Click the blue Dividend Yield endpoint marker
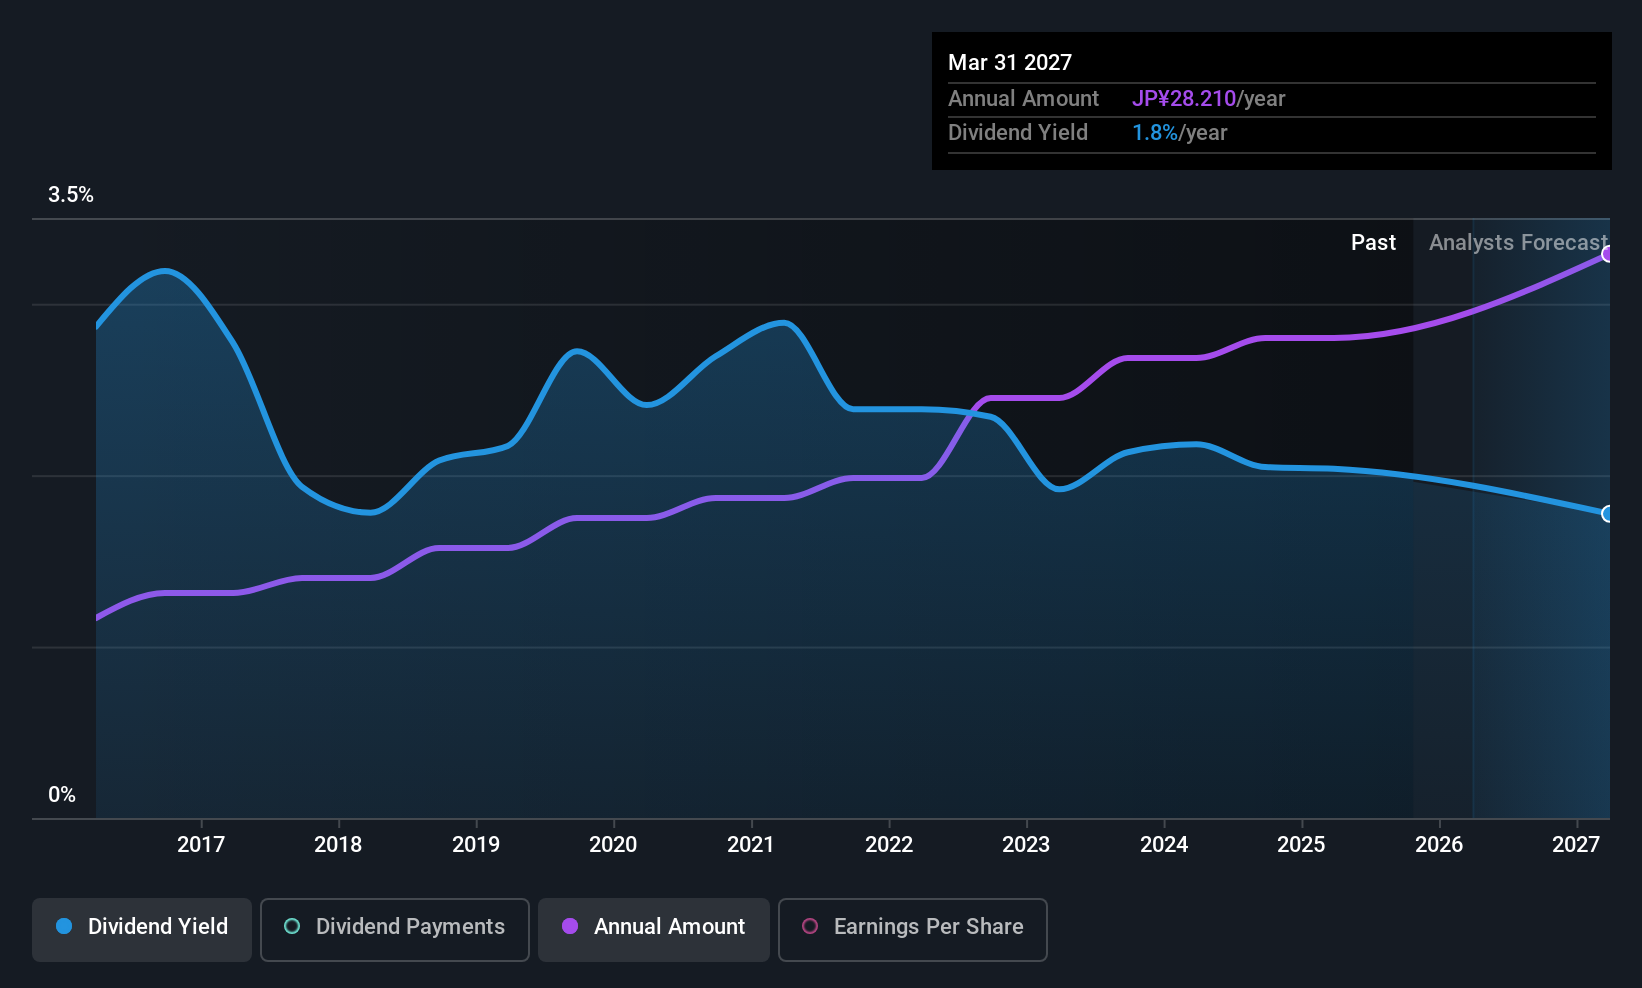The width and height of the screenshot is (1642, 988). [1607, 514]
